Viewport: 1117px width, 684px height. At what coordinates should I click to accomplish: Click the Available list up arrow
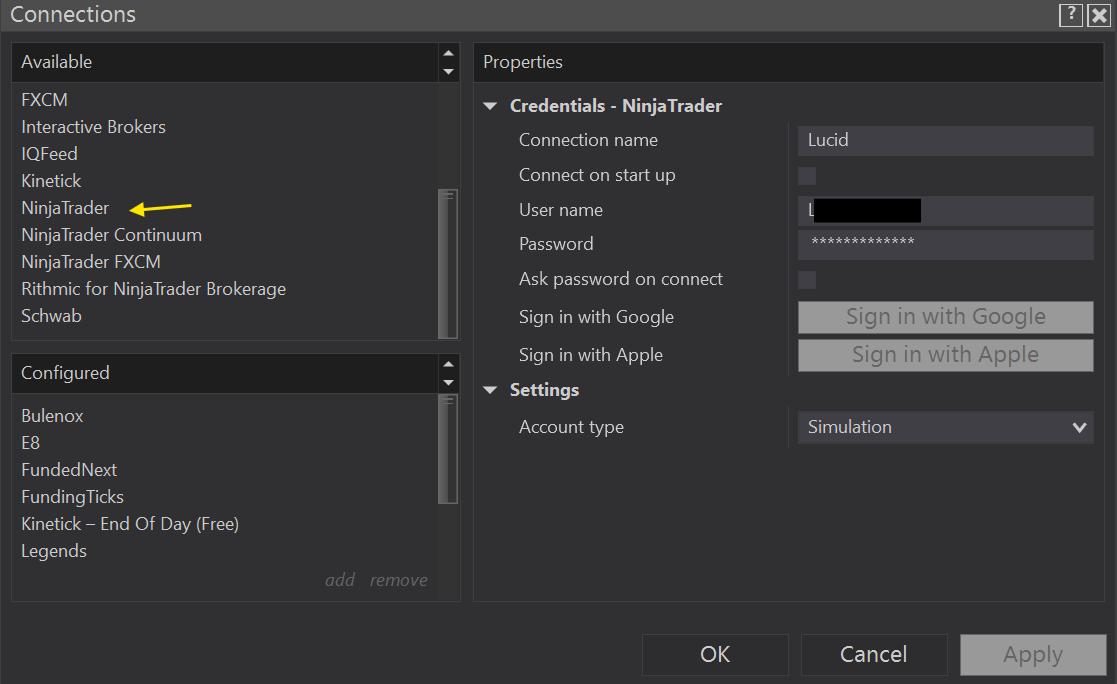point(448,53)
